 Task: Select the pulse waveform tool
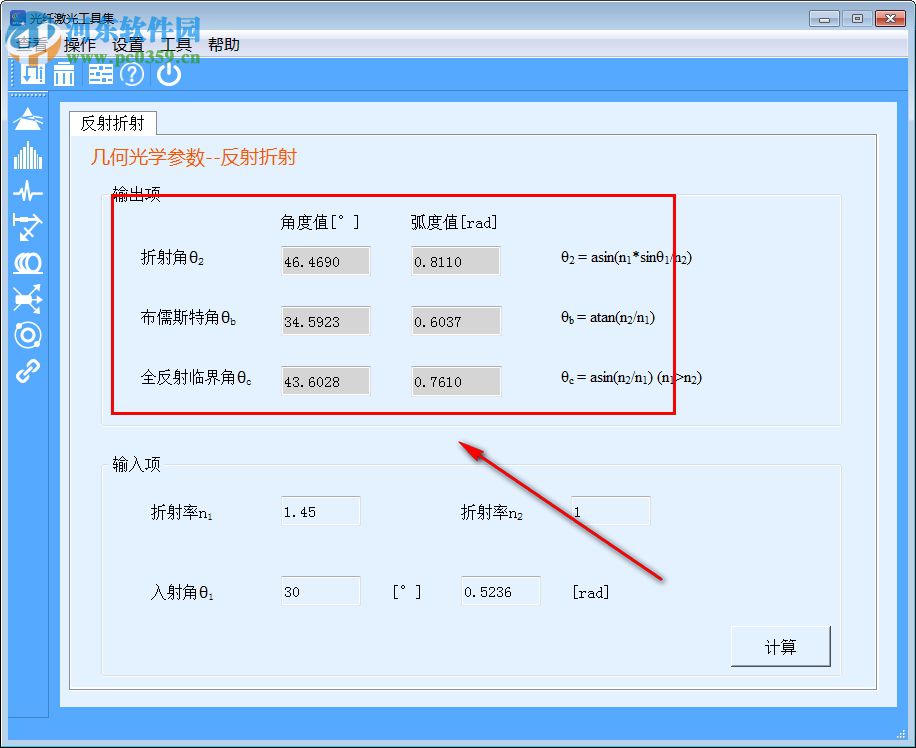click(x=28, y=192)
